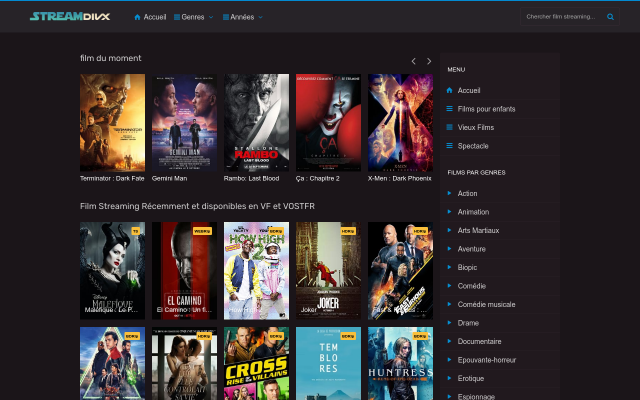Click arrow icon beside Erotique genre
The width and height of the screenshot is (640, 400).
[x=449, y=378]
